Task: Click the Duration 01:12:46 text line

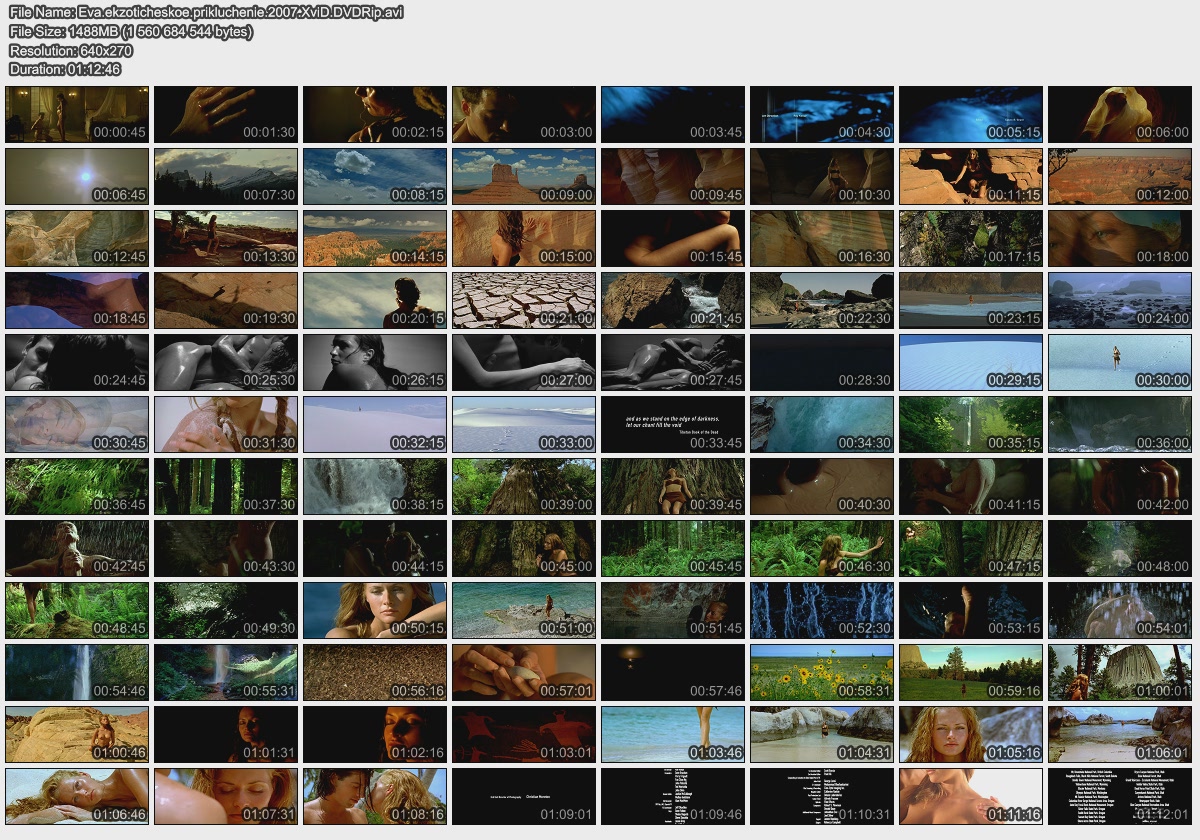Action: (x=65, y=69)
